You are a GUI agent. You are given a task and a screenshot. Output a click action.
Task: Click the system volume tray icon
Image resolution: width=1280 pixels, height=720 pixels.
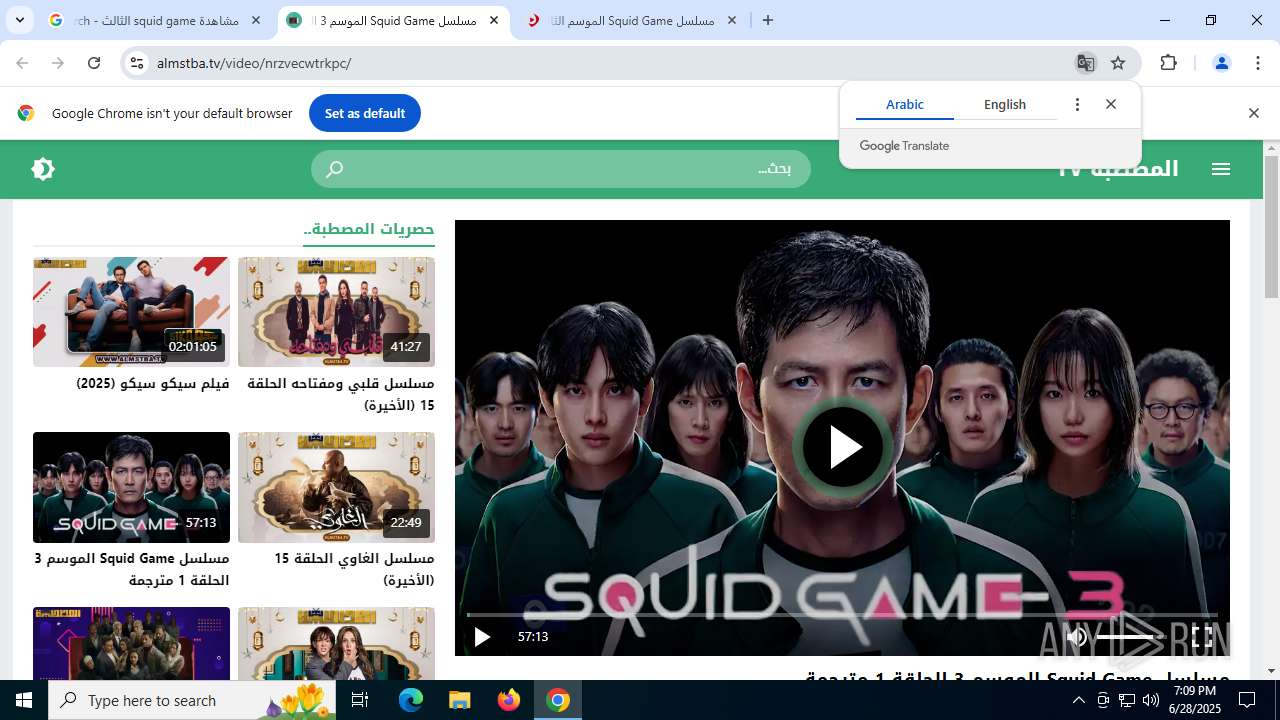pyautogui.click(x=1151, y=700)
